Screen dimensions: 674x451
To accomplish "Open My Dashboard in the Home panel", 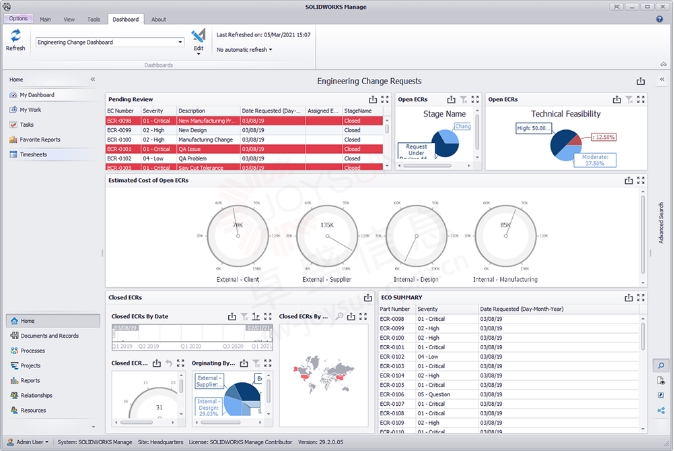I will pos(37,95).
